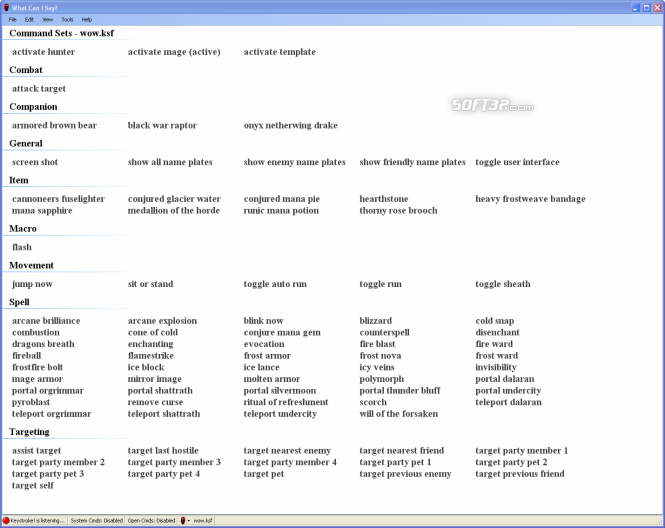Viewport: 665px width, 528px height.
Task: Click 'Open Cmds: Disabled' status entry
Action: click(151, 520)
